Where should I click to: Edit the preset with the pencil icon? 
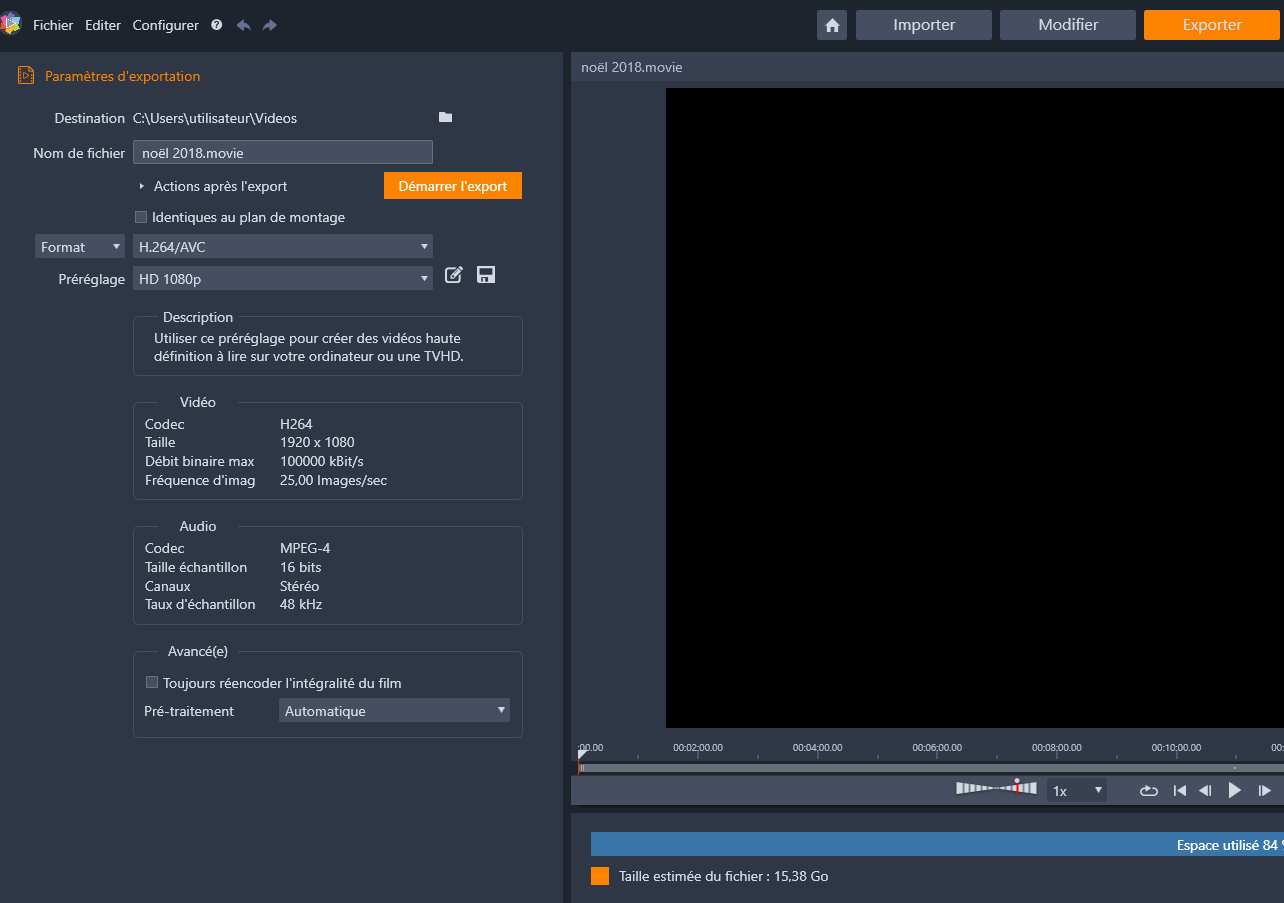click(454, 275)
